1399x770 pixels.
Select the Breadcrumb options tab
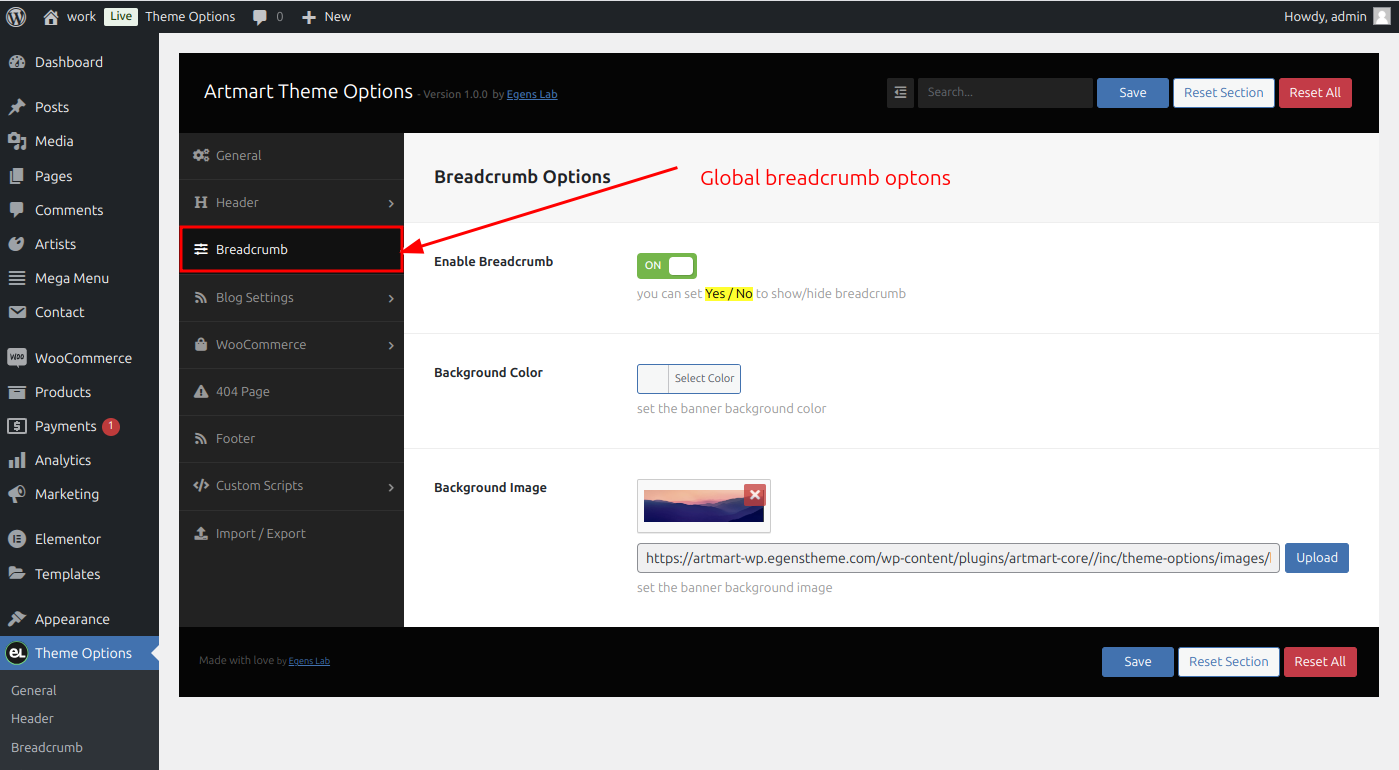(x=292, y=249)
